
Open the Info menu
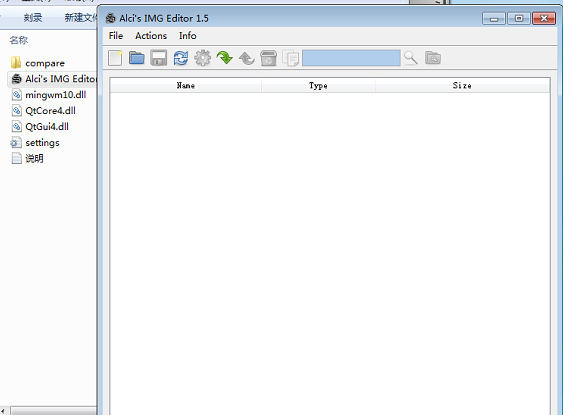(x=188, y=36)
